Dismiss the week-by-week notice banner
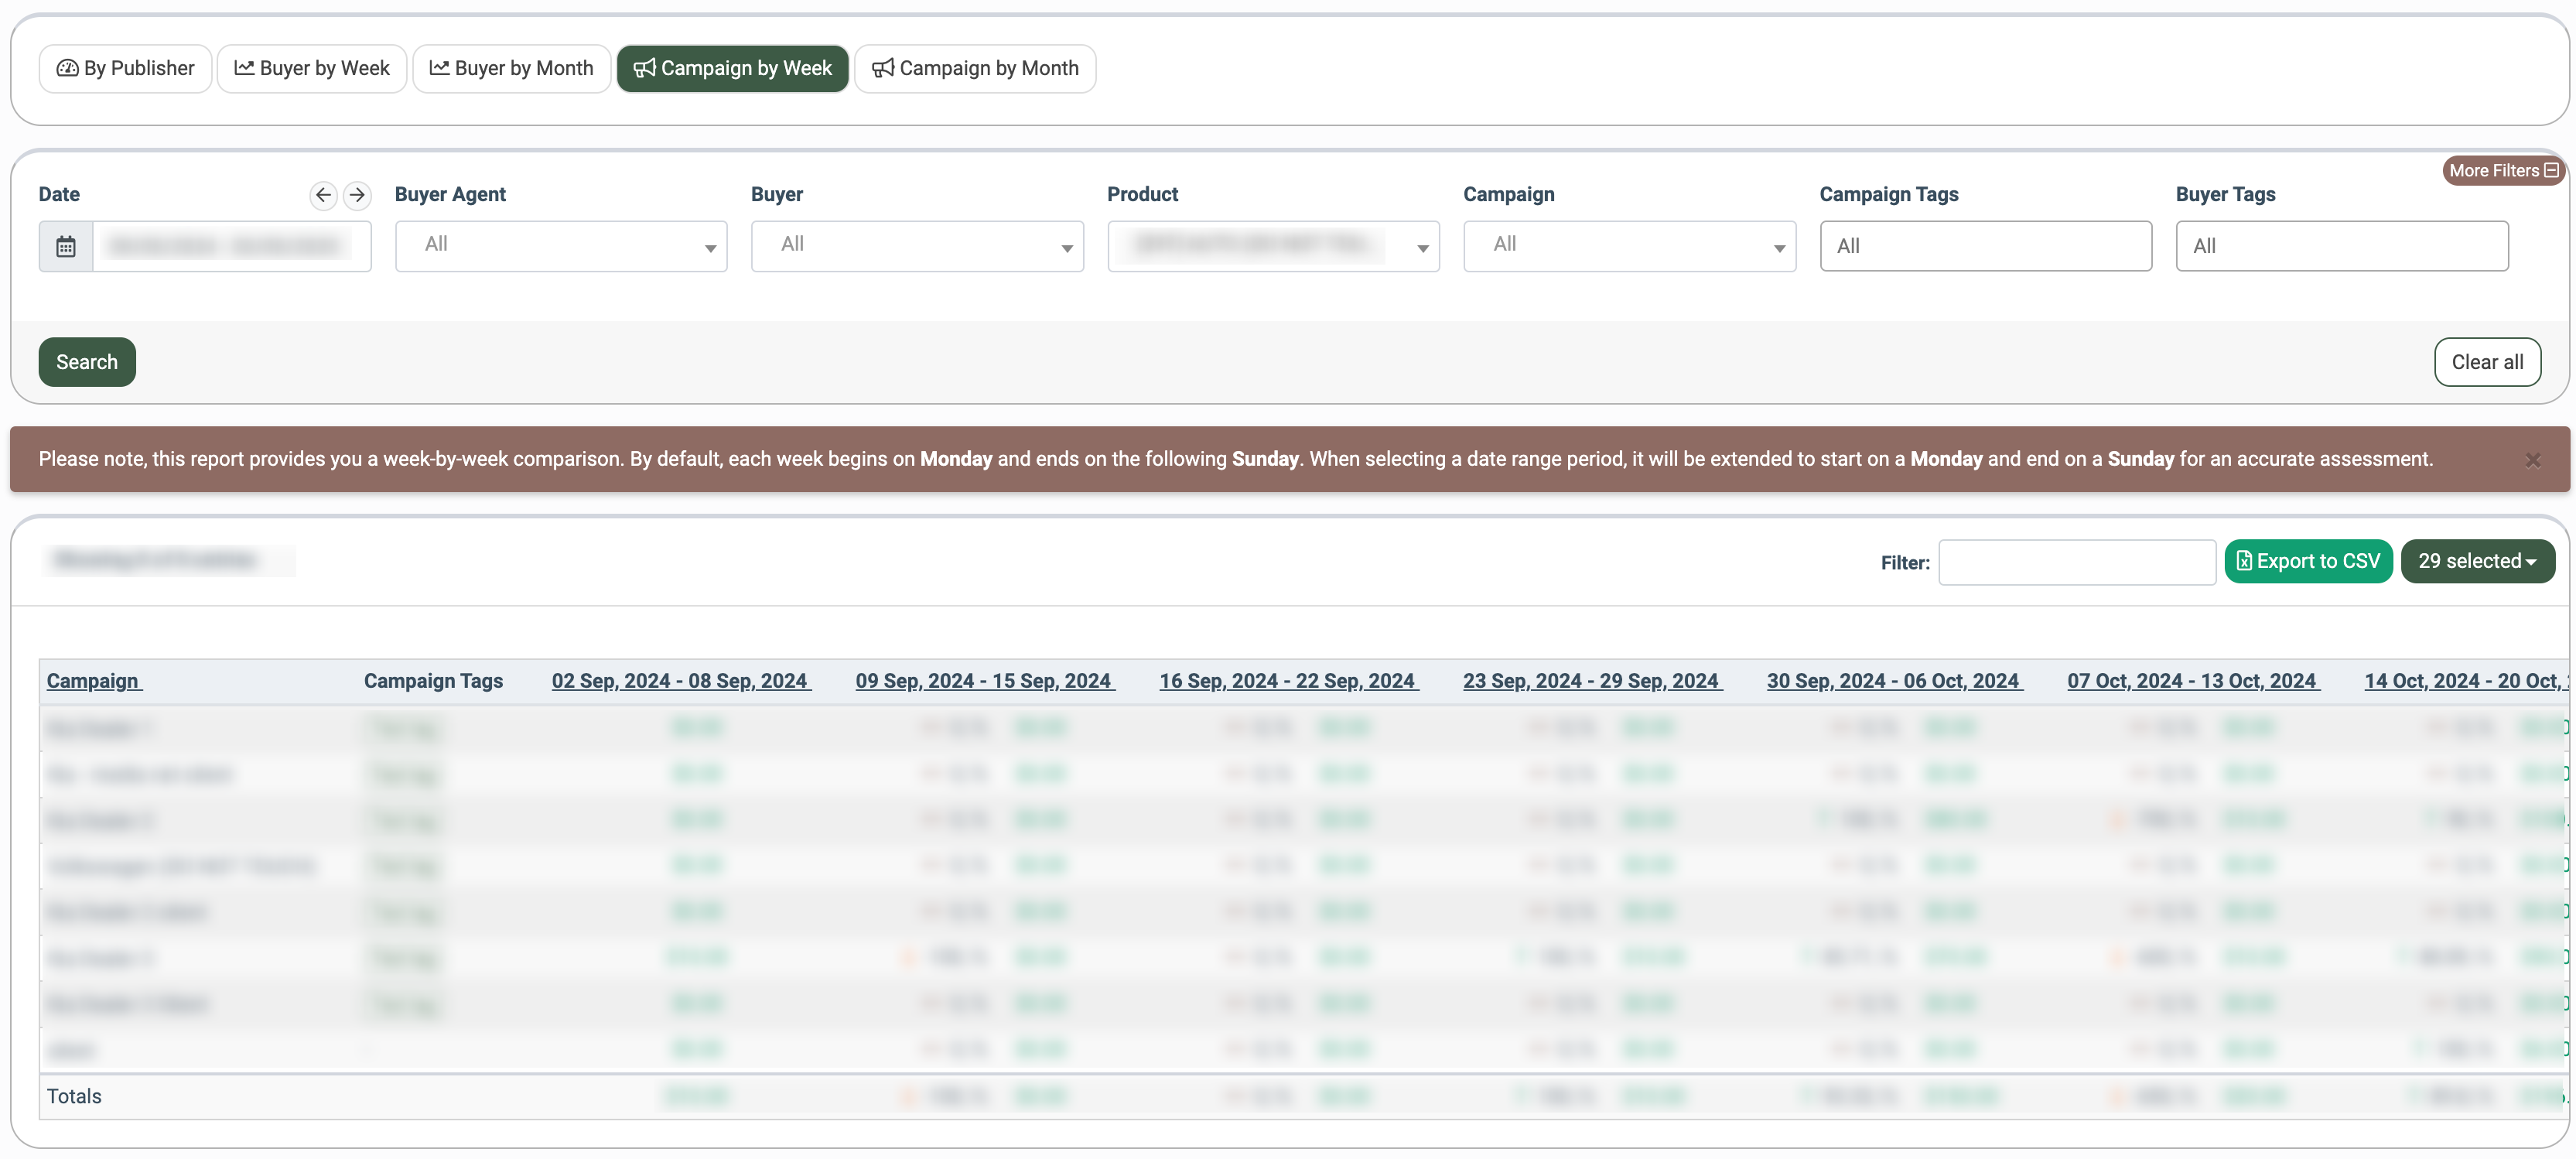Image resolution: width=2576 pixels, height=1159 pixels. [x=2532, y=460]
